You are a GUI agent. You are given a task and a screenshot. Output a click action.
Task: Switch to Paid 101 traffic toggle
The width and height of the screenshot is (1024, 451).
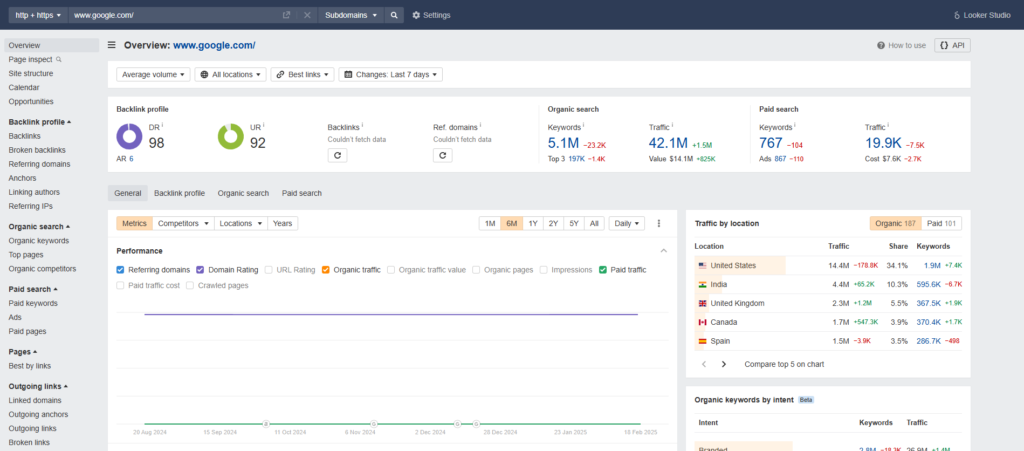942,223
